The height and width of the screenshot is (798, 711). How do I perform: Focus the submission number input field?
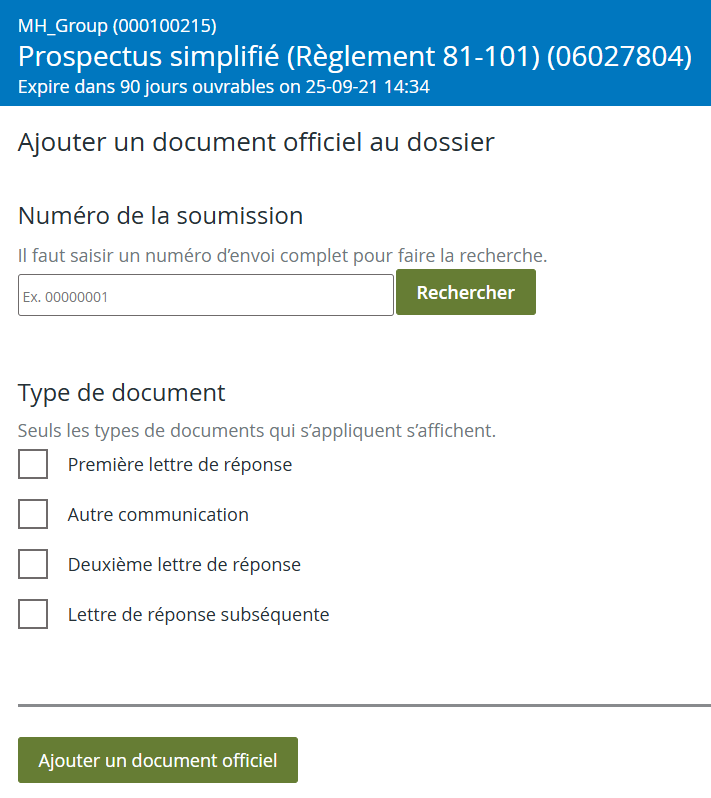click(205, 296)
